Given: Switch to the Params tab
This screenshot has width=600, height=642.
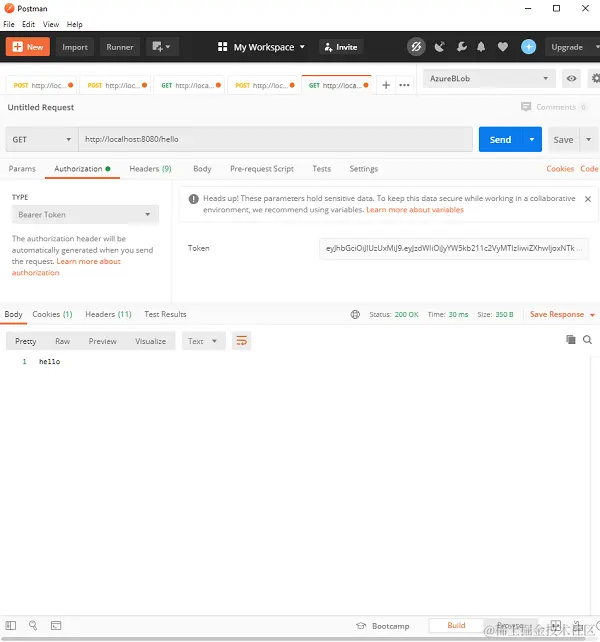Looking at the screenshot, I should tap(22, 169).
